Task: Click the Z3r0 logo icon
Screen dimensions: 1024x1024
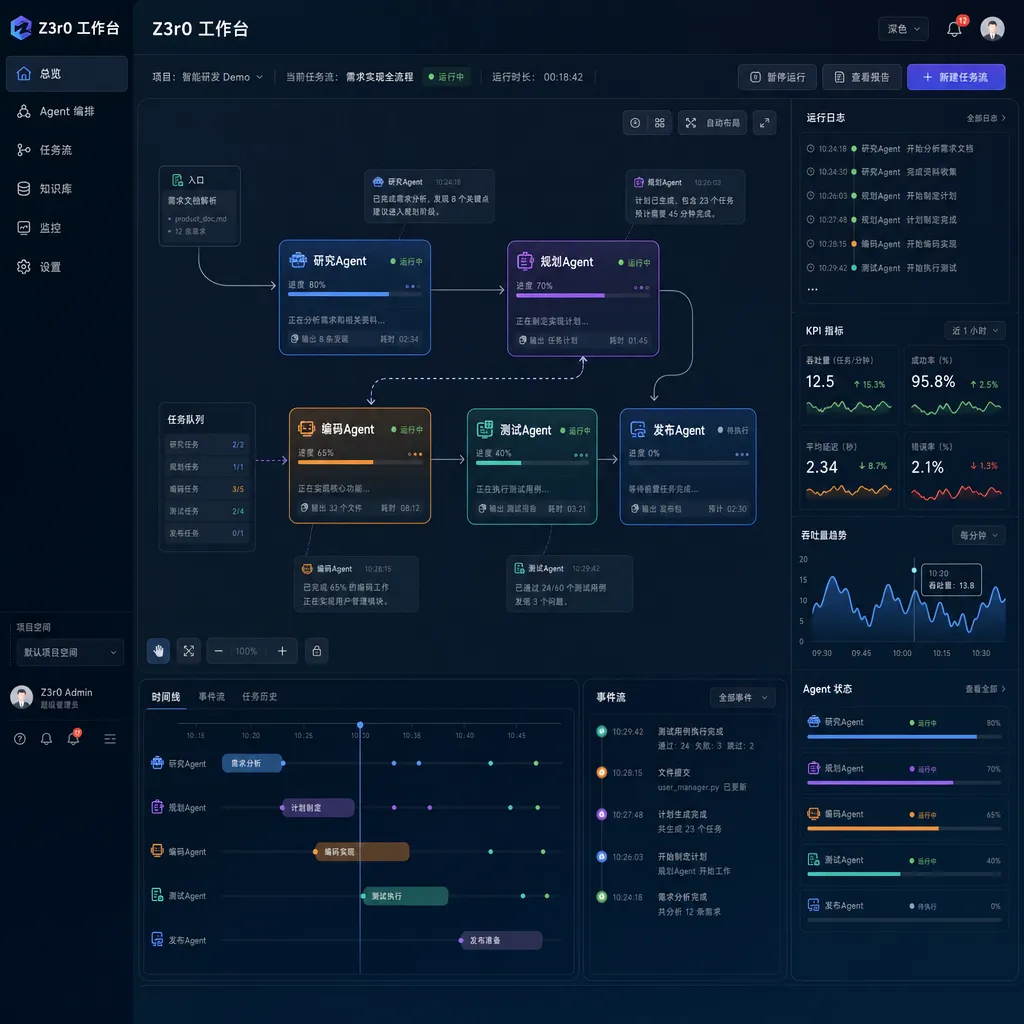Action: point(21,28)
